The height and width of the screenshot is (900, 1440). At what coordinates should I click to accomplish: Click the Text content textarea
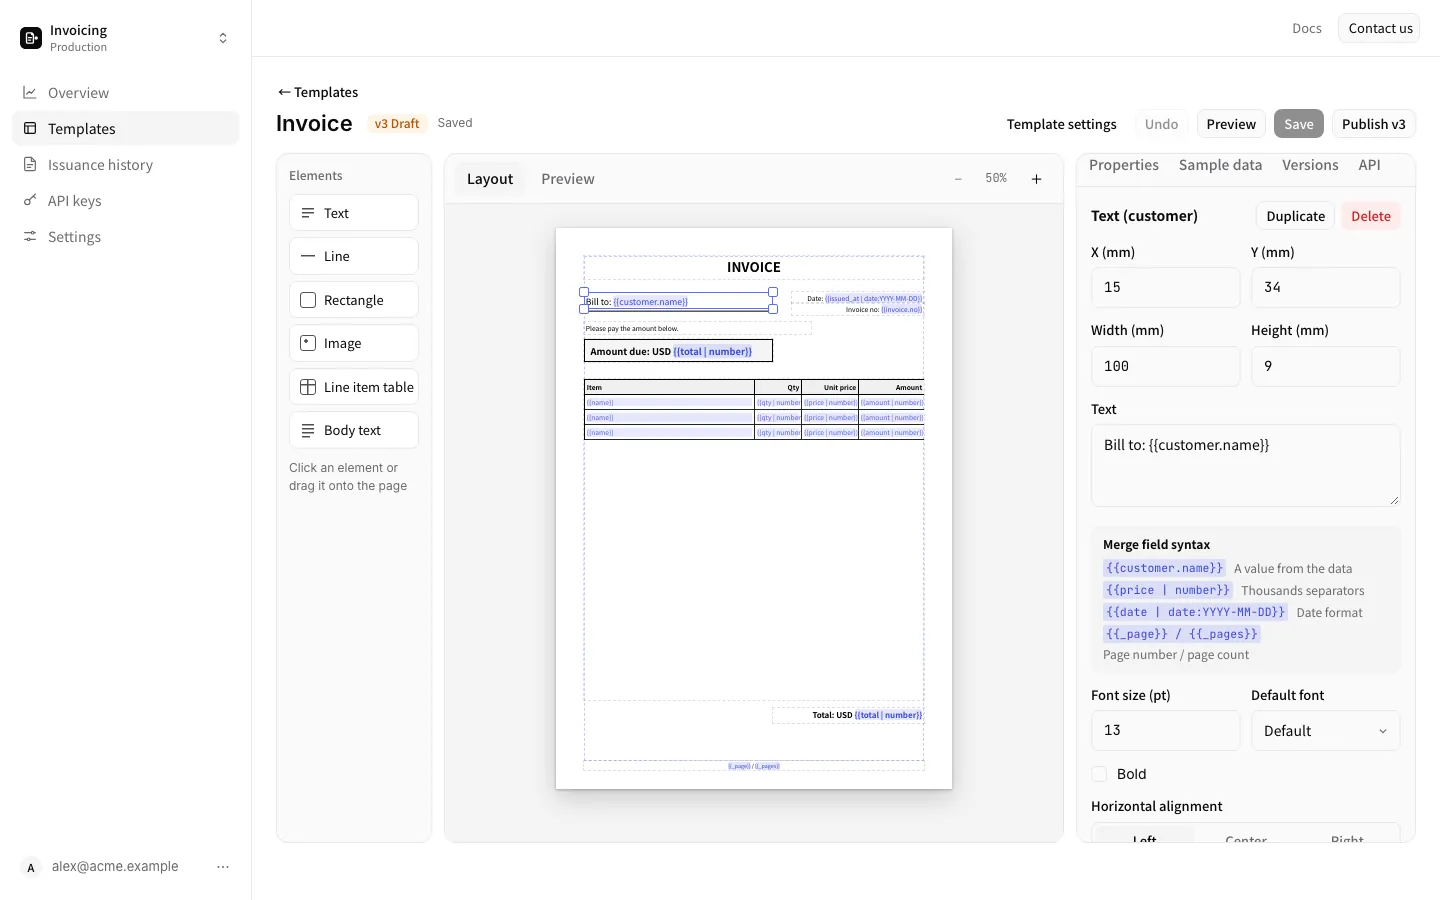coord(1246,466)
